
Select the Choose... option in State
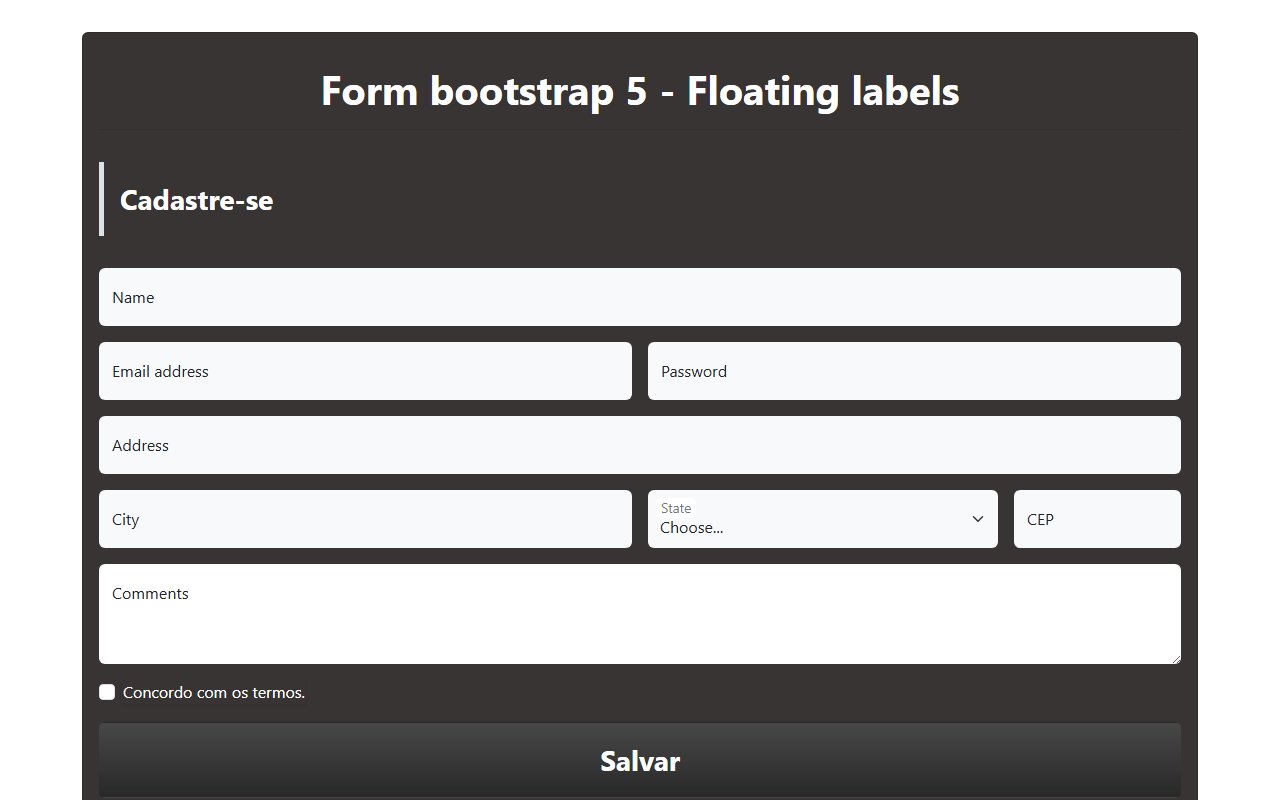[691, 527]
